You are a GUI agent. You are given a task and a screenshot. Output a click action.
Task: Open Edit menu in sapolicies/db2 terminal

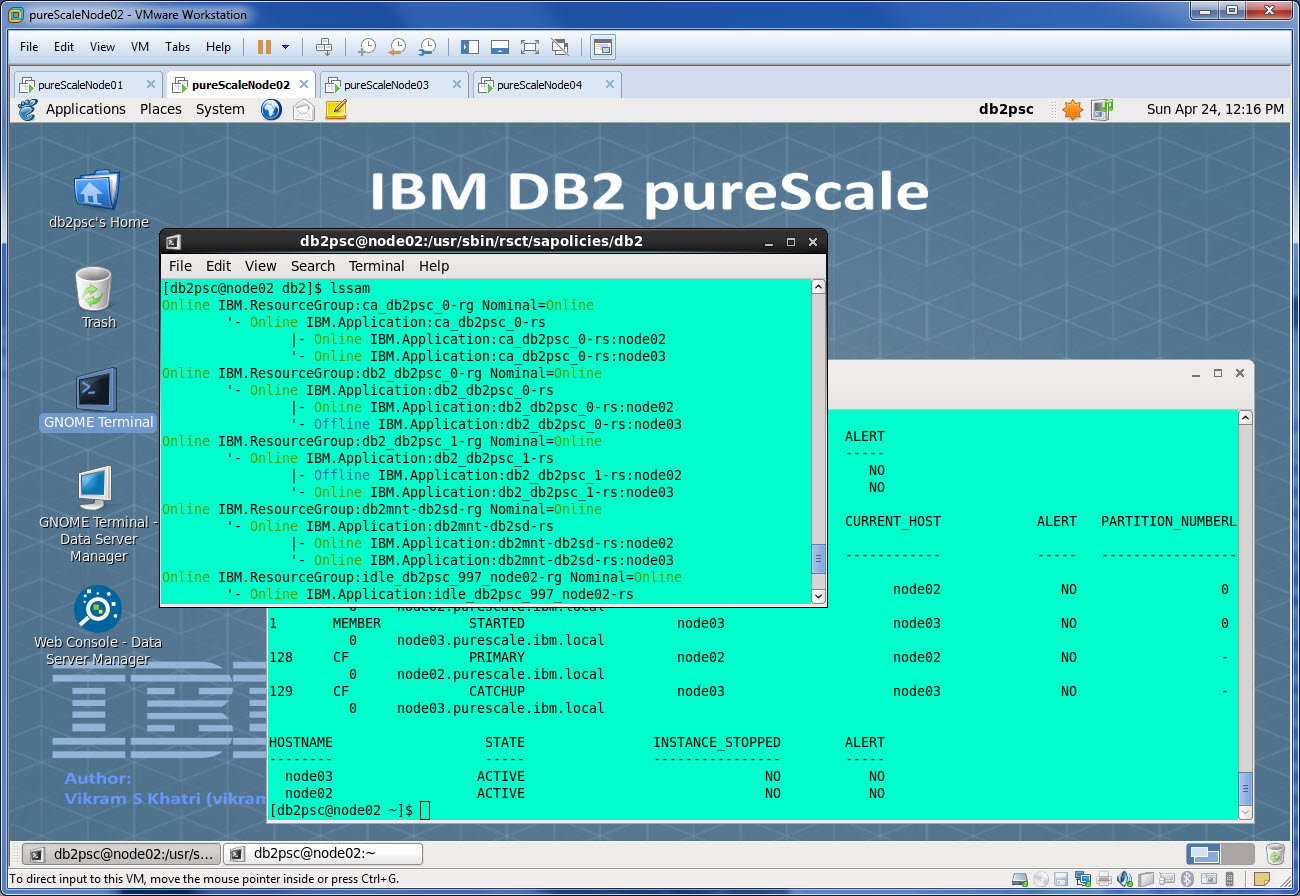(218, 266)
